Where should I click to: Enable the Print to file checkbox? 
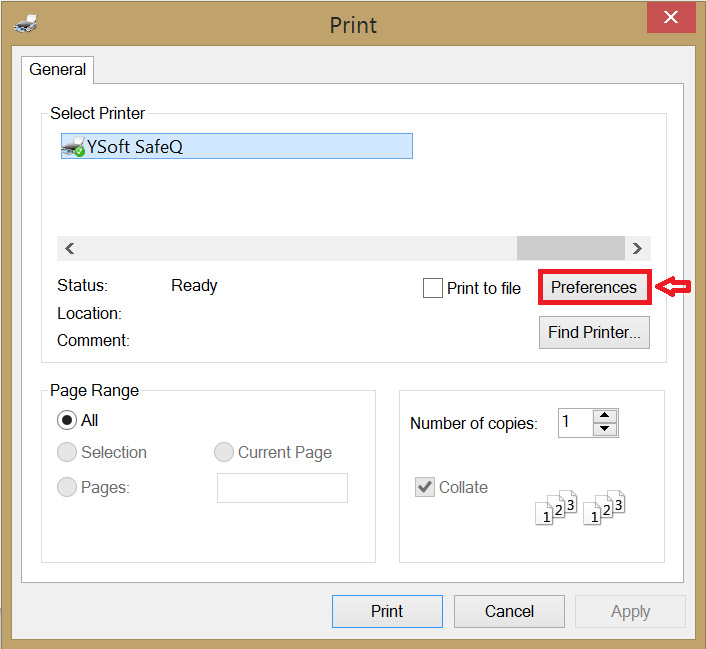pos(433,288)
